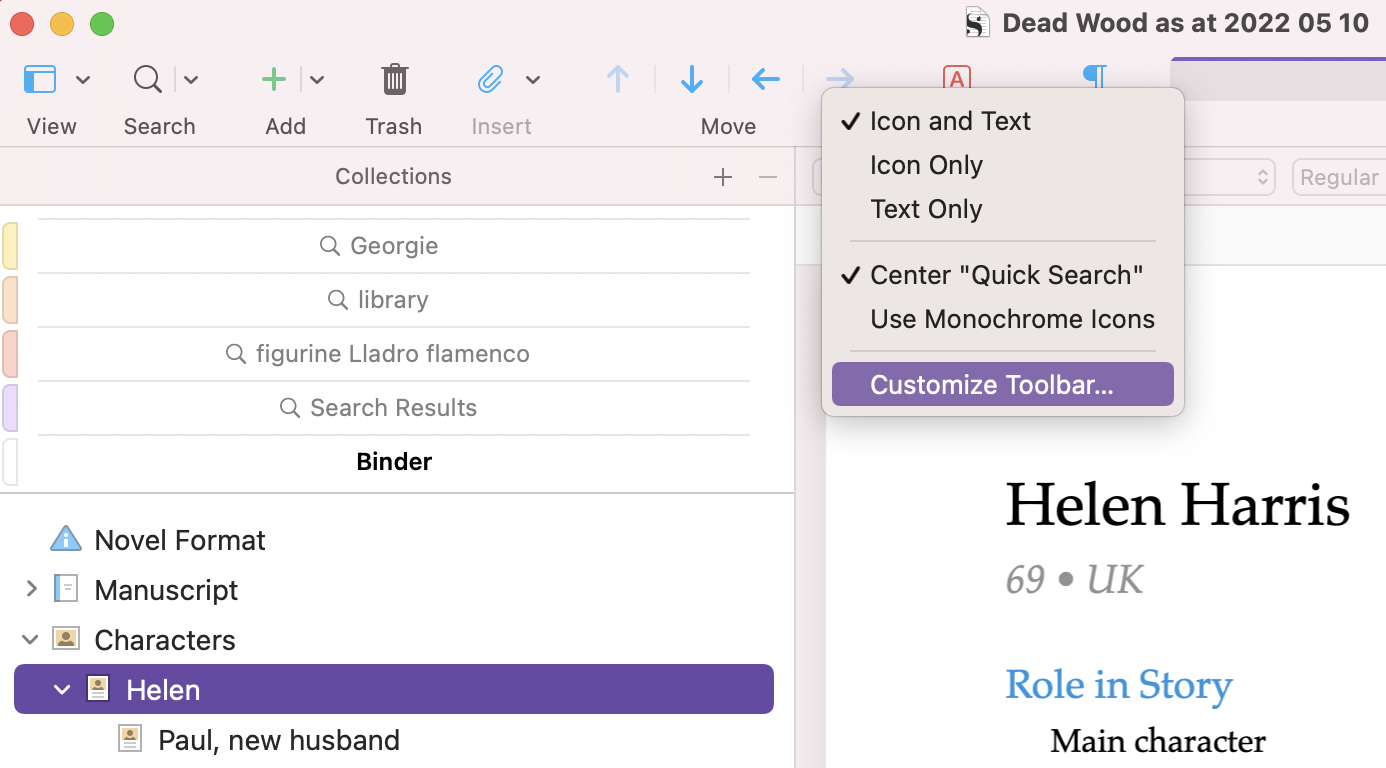Select Icon Only from the context menu
Viewport: 1386px width, 768px height.
coord(926,165)
